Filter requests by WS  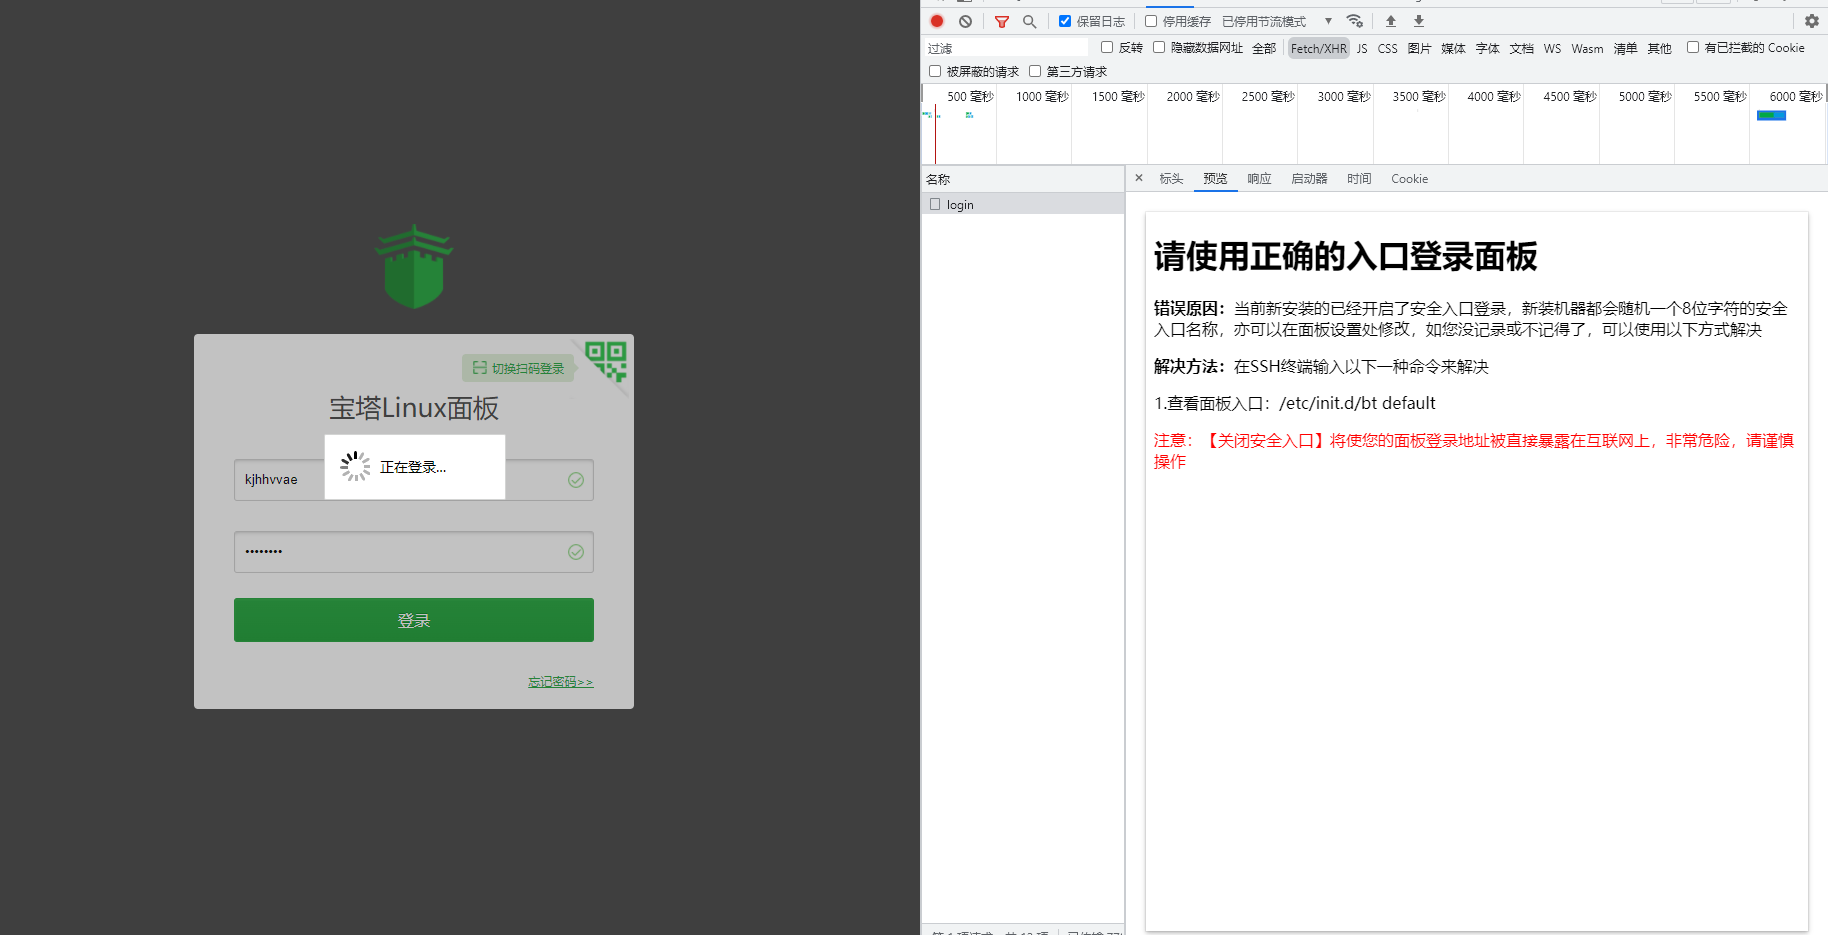tap(1552, 48)
